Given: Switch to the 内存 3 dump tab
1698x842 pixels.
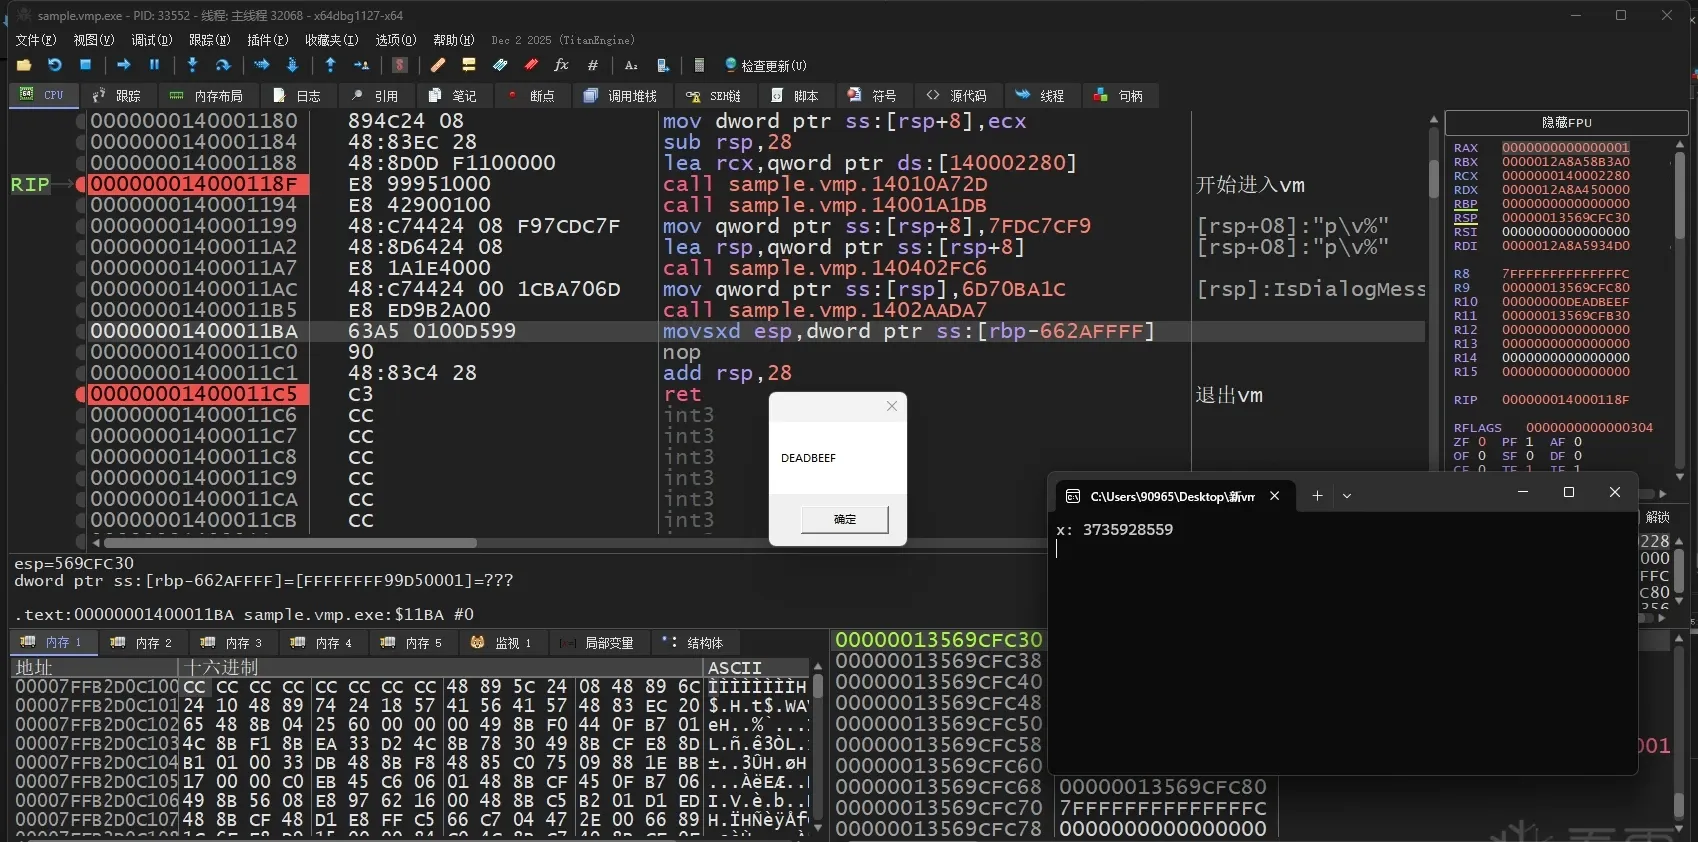Looking at the screenshot, I should click(232, 643).
